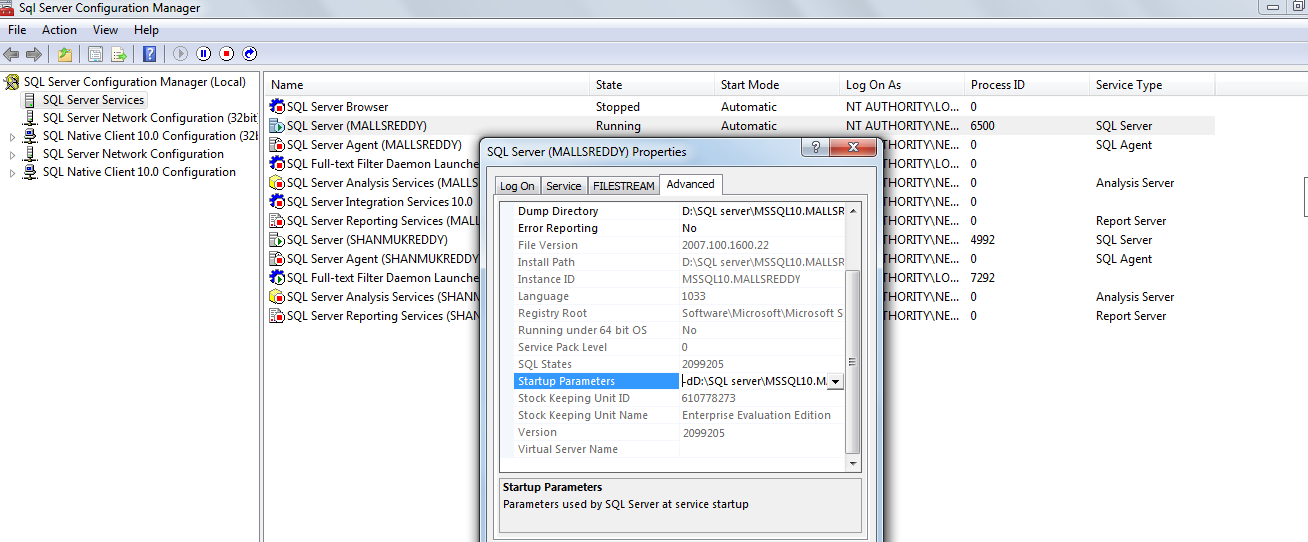The height and width of the screenshot is (542, 1308).
Task: Click the Running under 64 bit OS label
Action: tap(582, 330)
